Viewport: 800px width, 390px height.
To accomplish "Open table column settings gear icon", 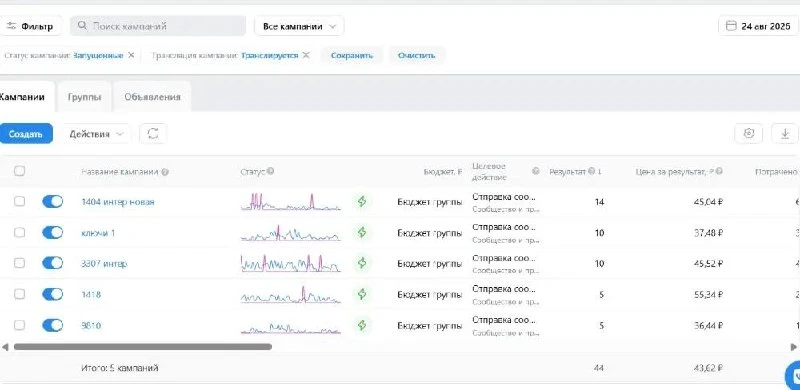I will [x=748, y=133].
